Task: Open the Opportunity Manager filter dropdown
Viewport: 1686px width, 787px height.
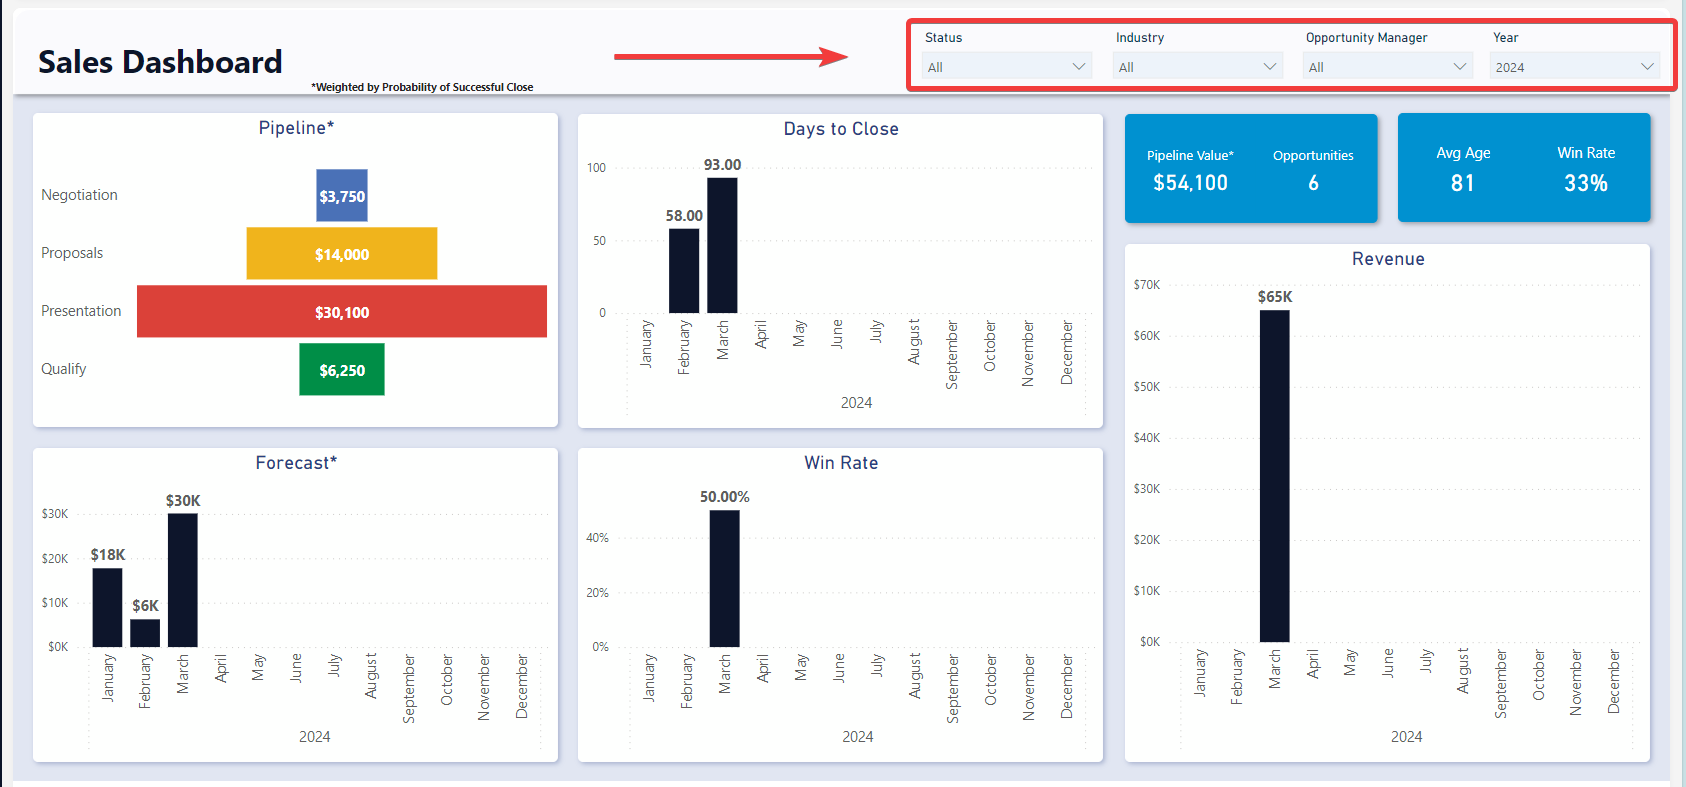Action: pos(1387,67)
